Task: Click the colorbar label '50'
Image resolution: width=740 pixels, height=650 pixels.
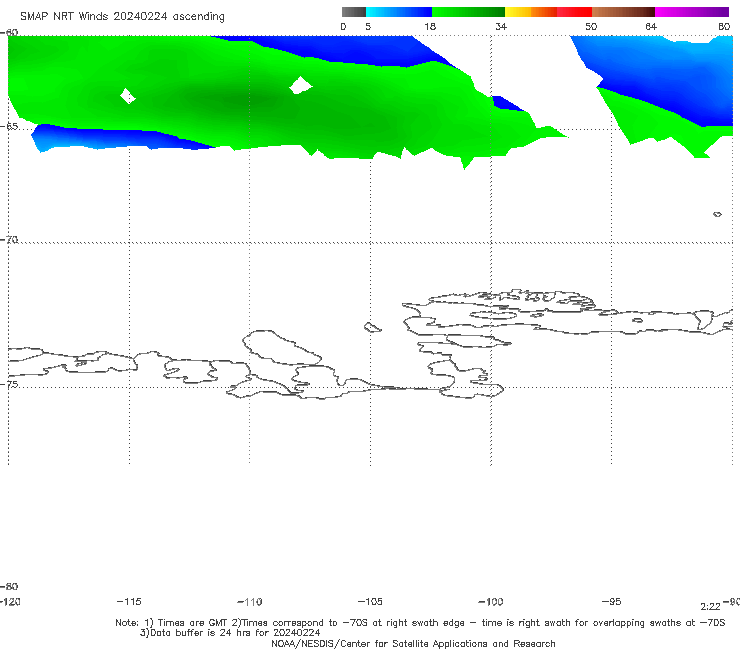Action: pyautogui.click(x=591, y=26)
